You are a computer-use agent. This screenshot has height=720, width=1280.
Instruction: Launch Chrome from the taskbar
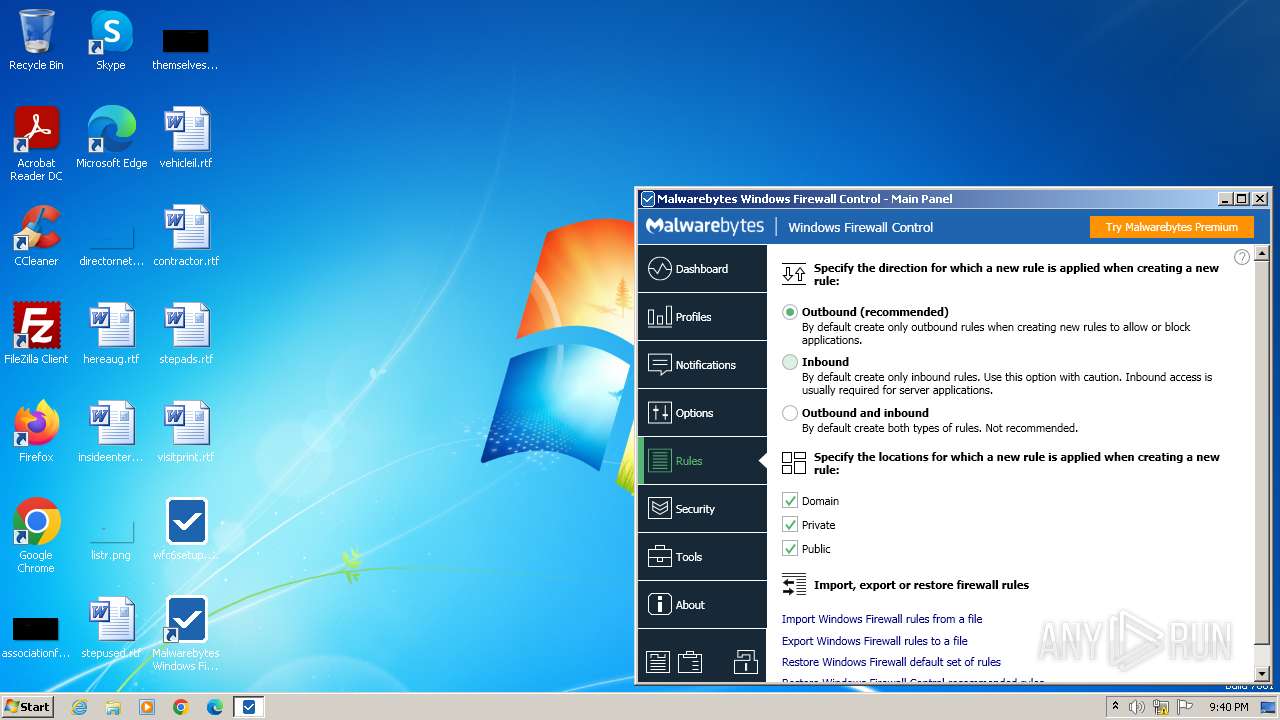click(x=181, y=707)
